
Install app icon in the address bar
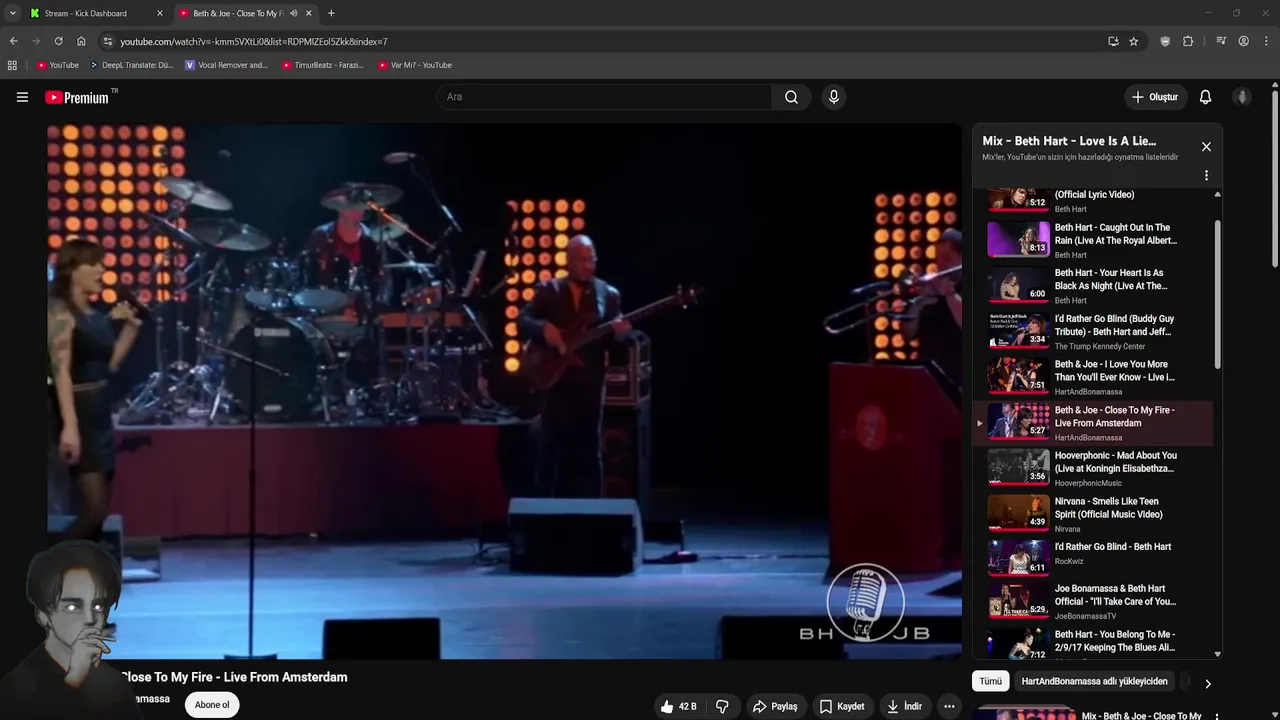click(x=1113, y=41)
